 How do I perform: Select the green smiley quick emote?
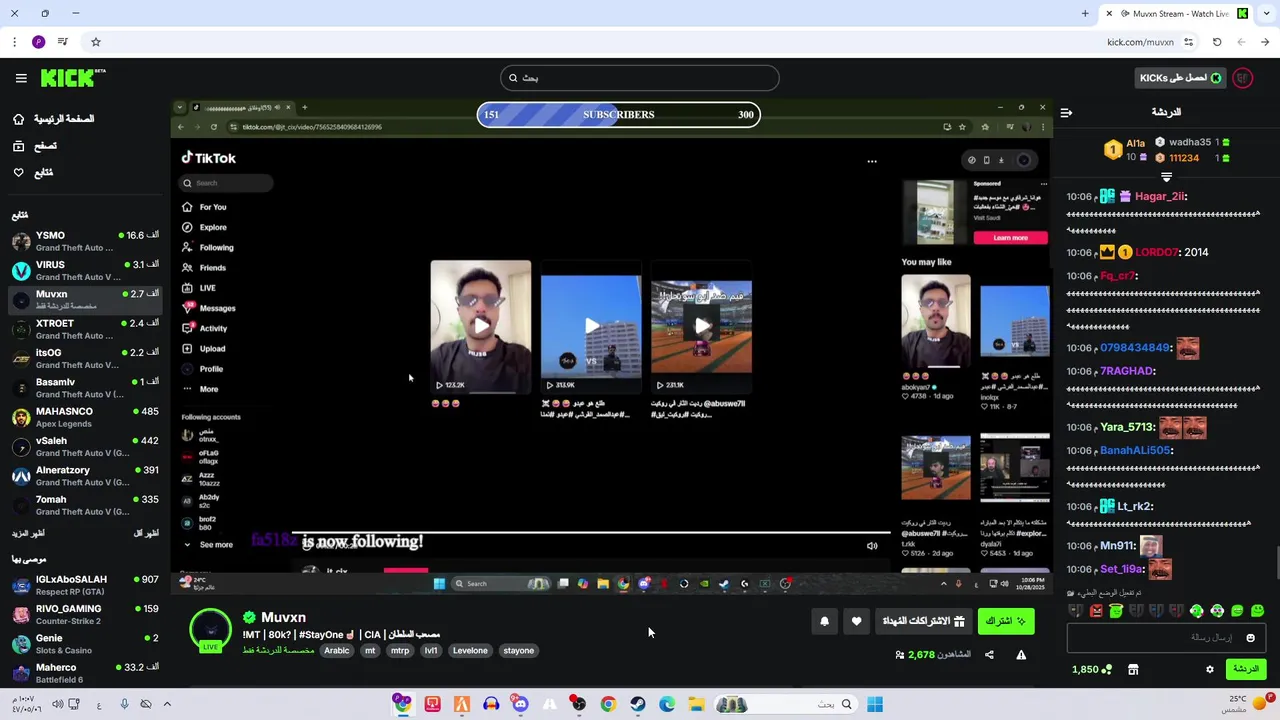[x=1257, y=610]
